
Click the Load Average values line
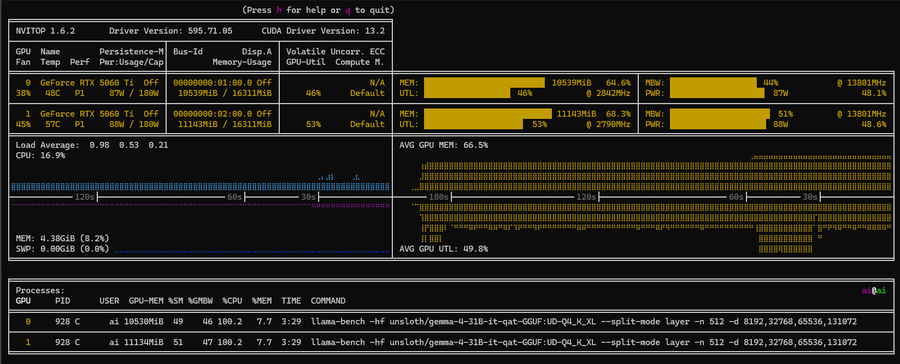tap(92, 145)
